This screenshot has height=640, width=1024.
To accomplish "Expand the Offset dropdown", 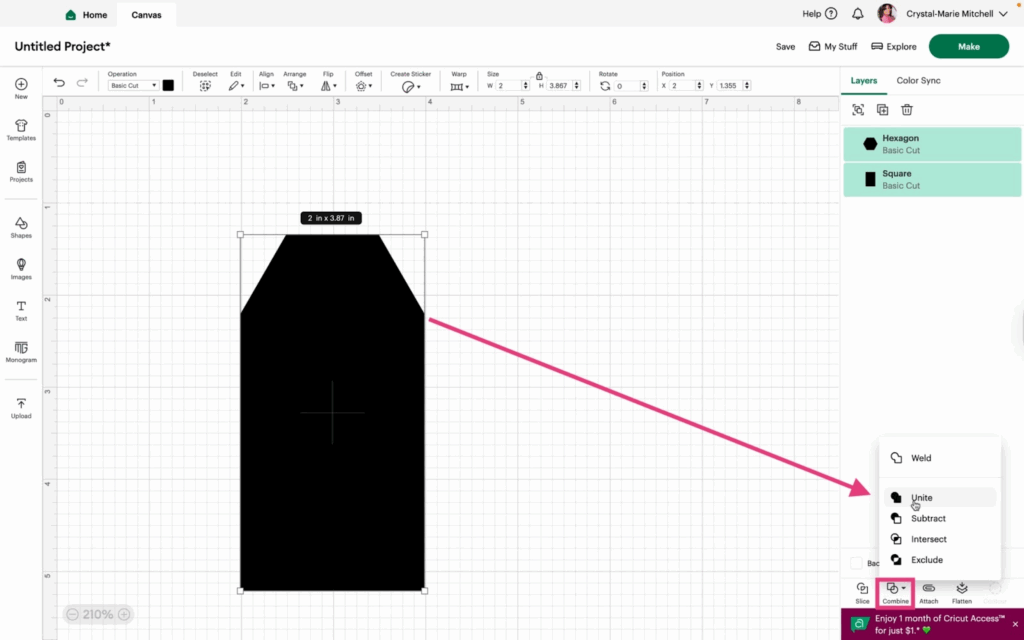I will point(364,86).
